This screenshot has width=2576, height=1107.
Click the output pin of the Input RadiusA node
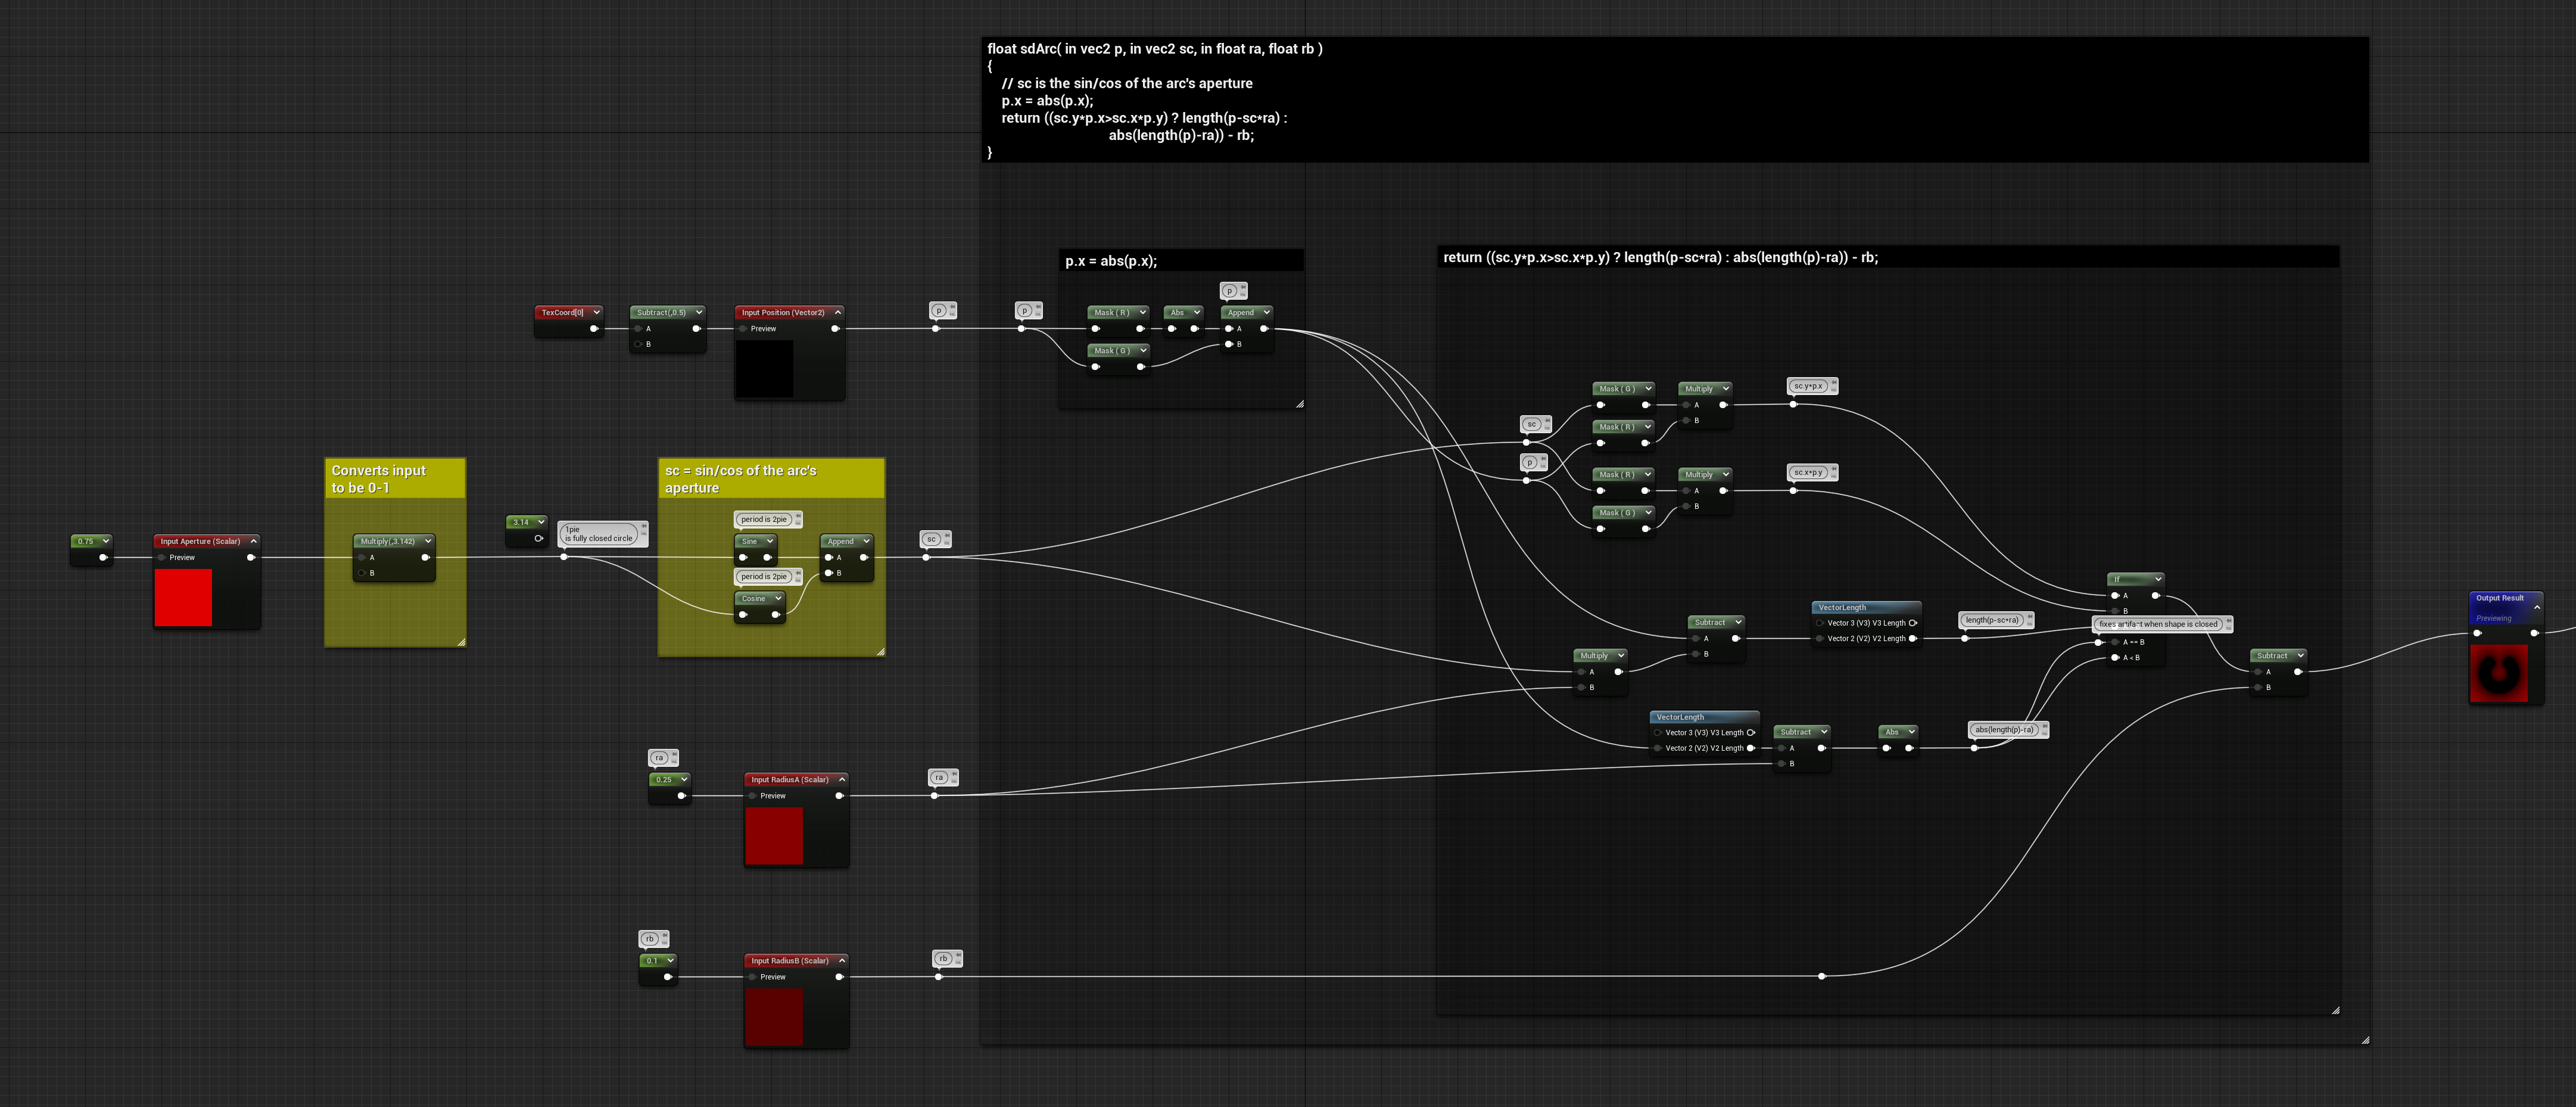[838, 796]
